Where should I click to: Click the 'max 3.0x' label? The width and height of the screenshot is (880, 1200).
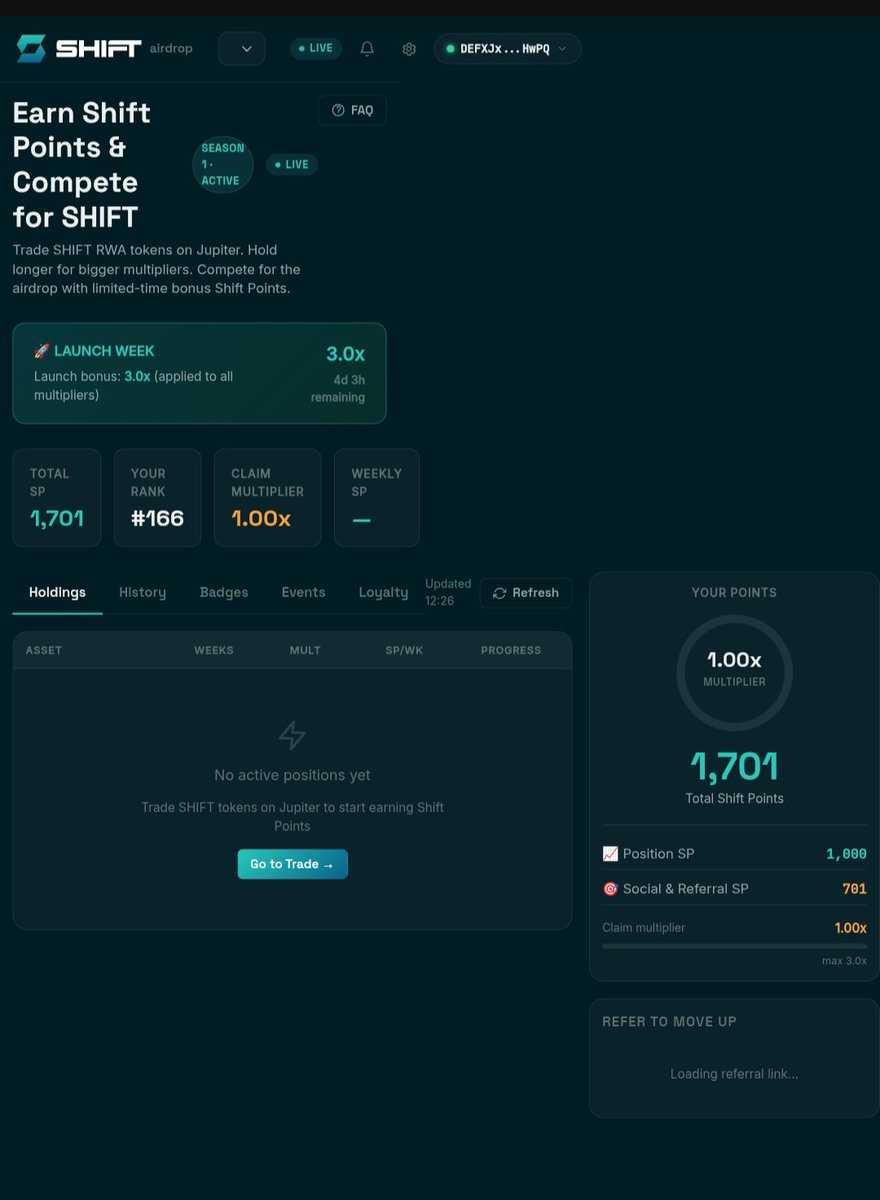tap(844, 961)
